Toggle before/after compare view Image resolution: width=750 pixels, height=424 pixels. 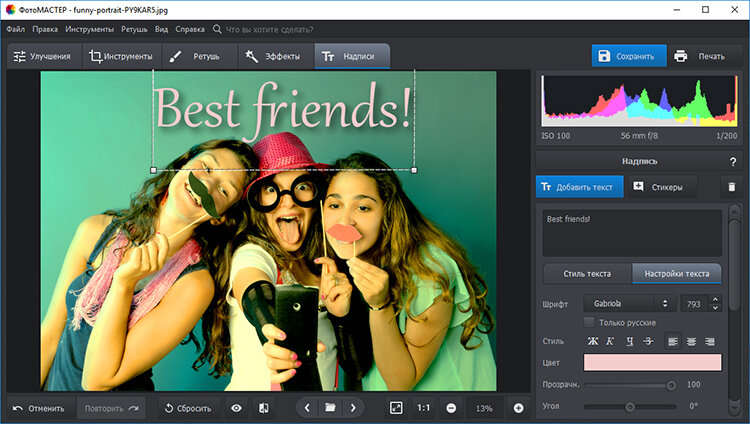[x=264, y=408]
